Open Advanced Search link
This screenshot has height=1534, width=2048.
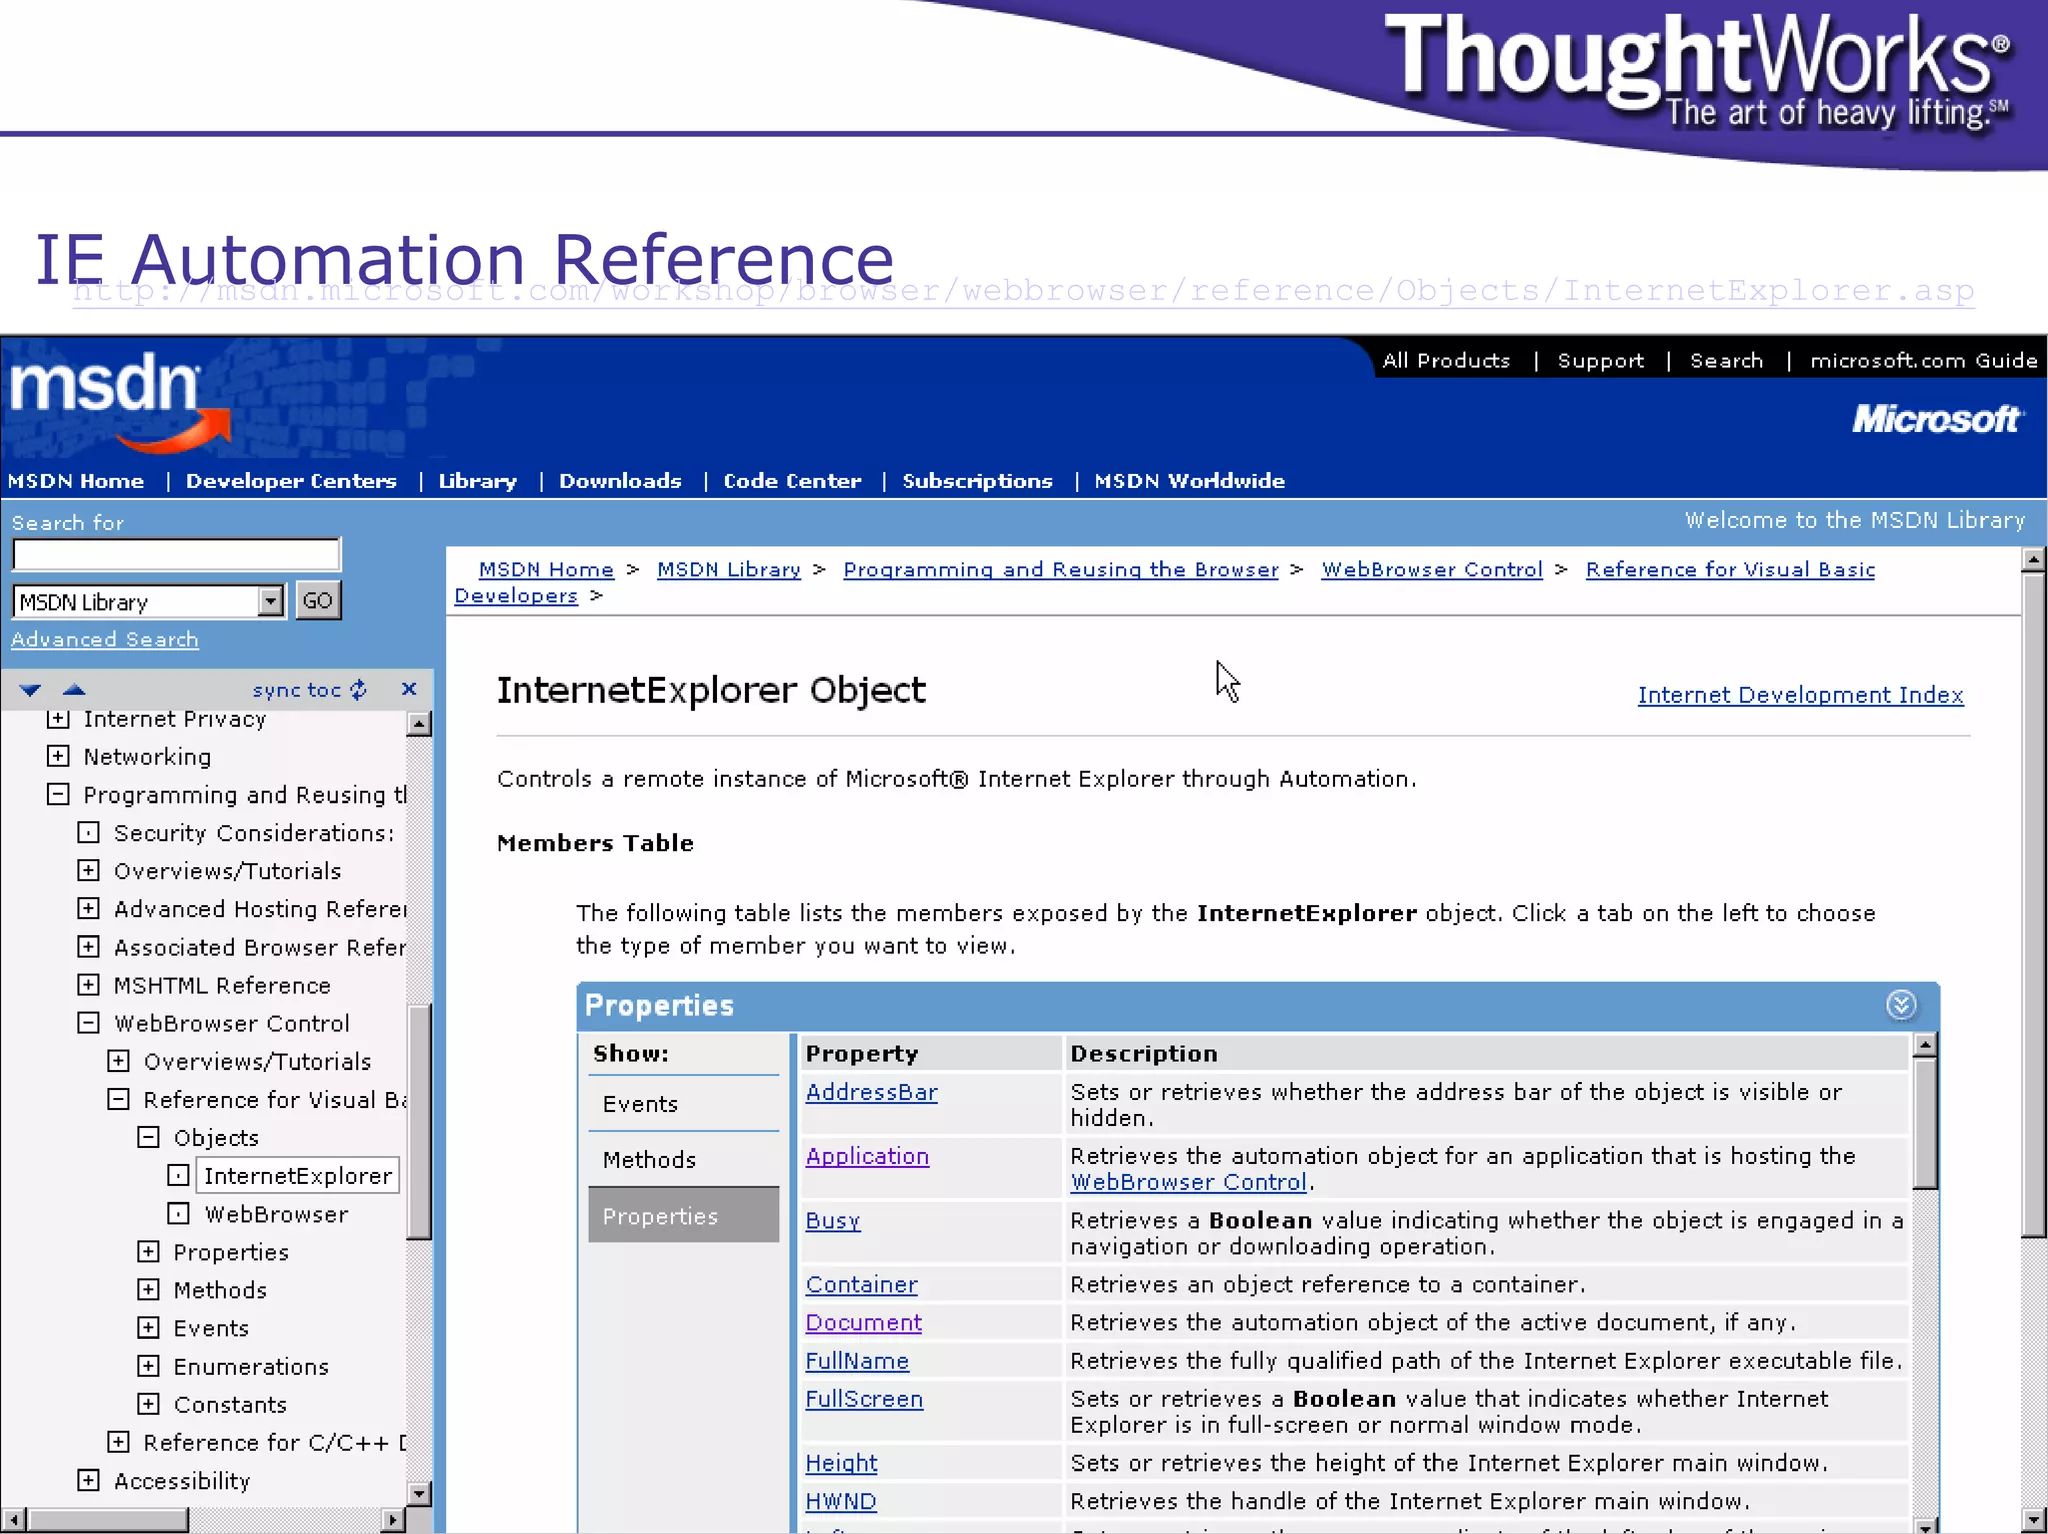pos(105,640)
